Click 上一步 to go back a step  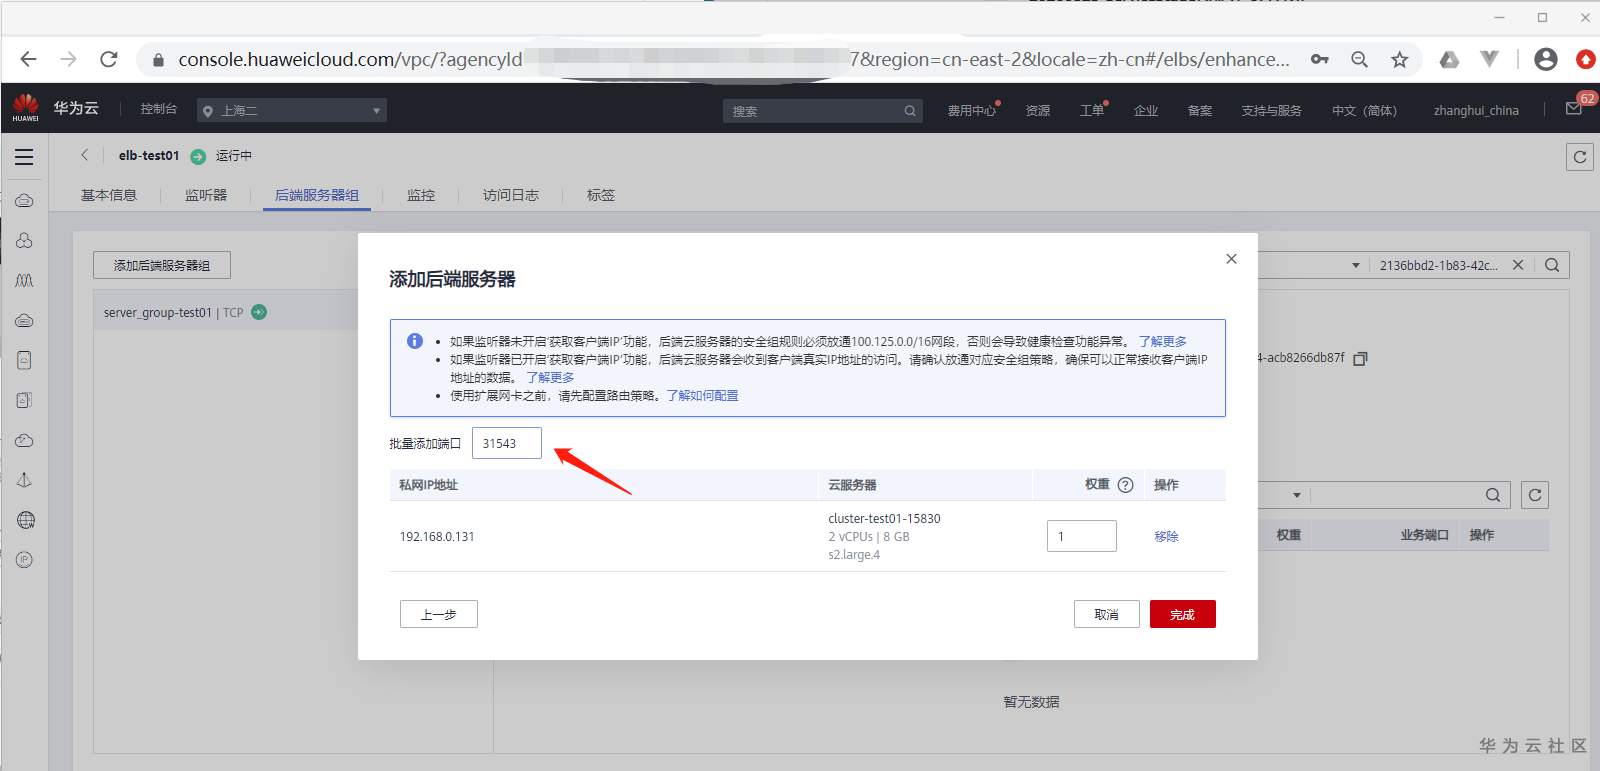click(439, 614)
